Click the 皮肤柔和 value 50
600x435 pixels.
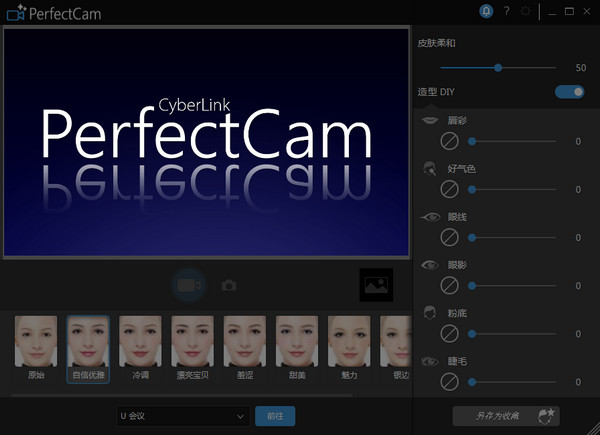coord(580,68)
